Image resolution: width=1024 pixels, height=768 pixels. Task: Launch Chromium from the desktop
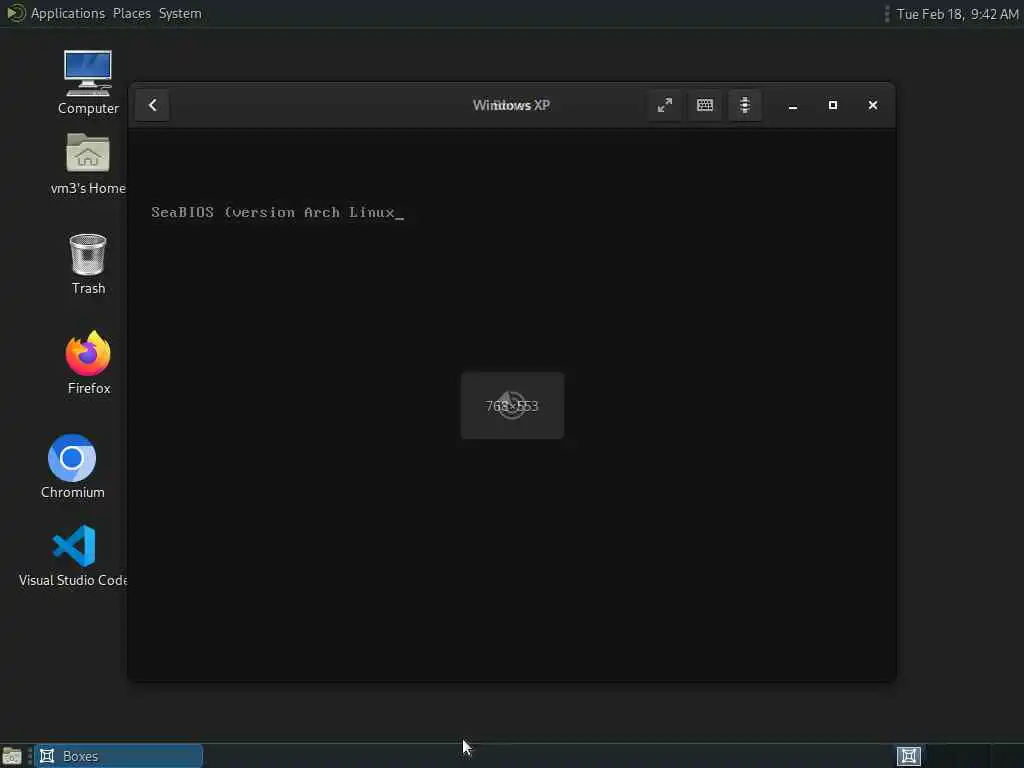(72, 467)
